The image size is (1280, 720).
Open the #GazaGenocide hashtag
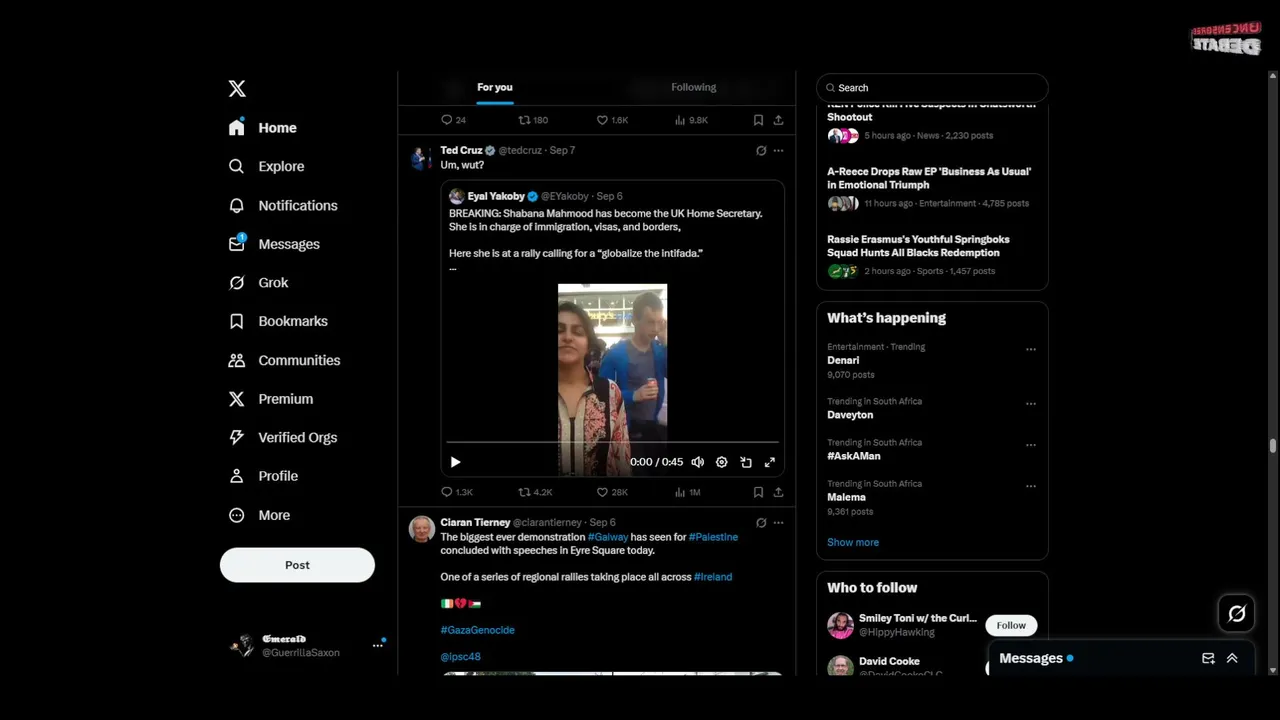pyautogui.click(x=477, y=630)
